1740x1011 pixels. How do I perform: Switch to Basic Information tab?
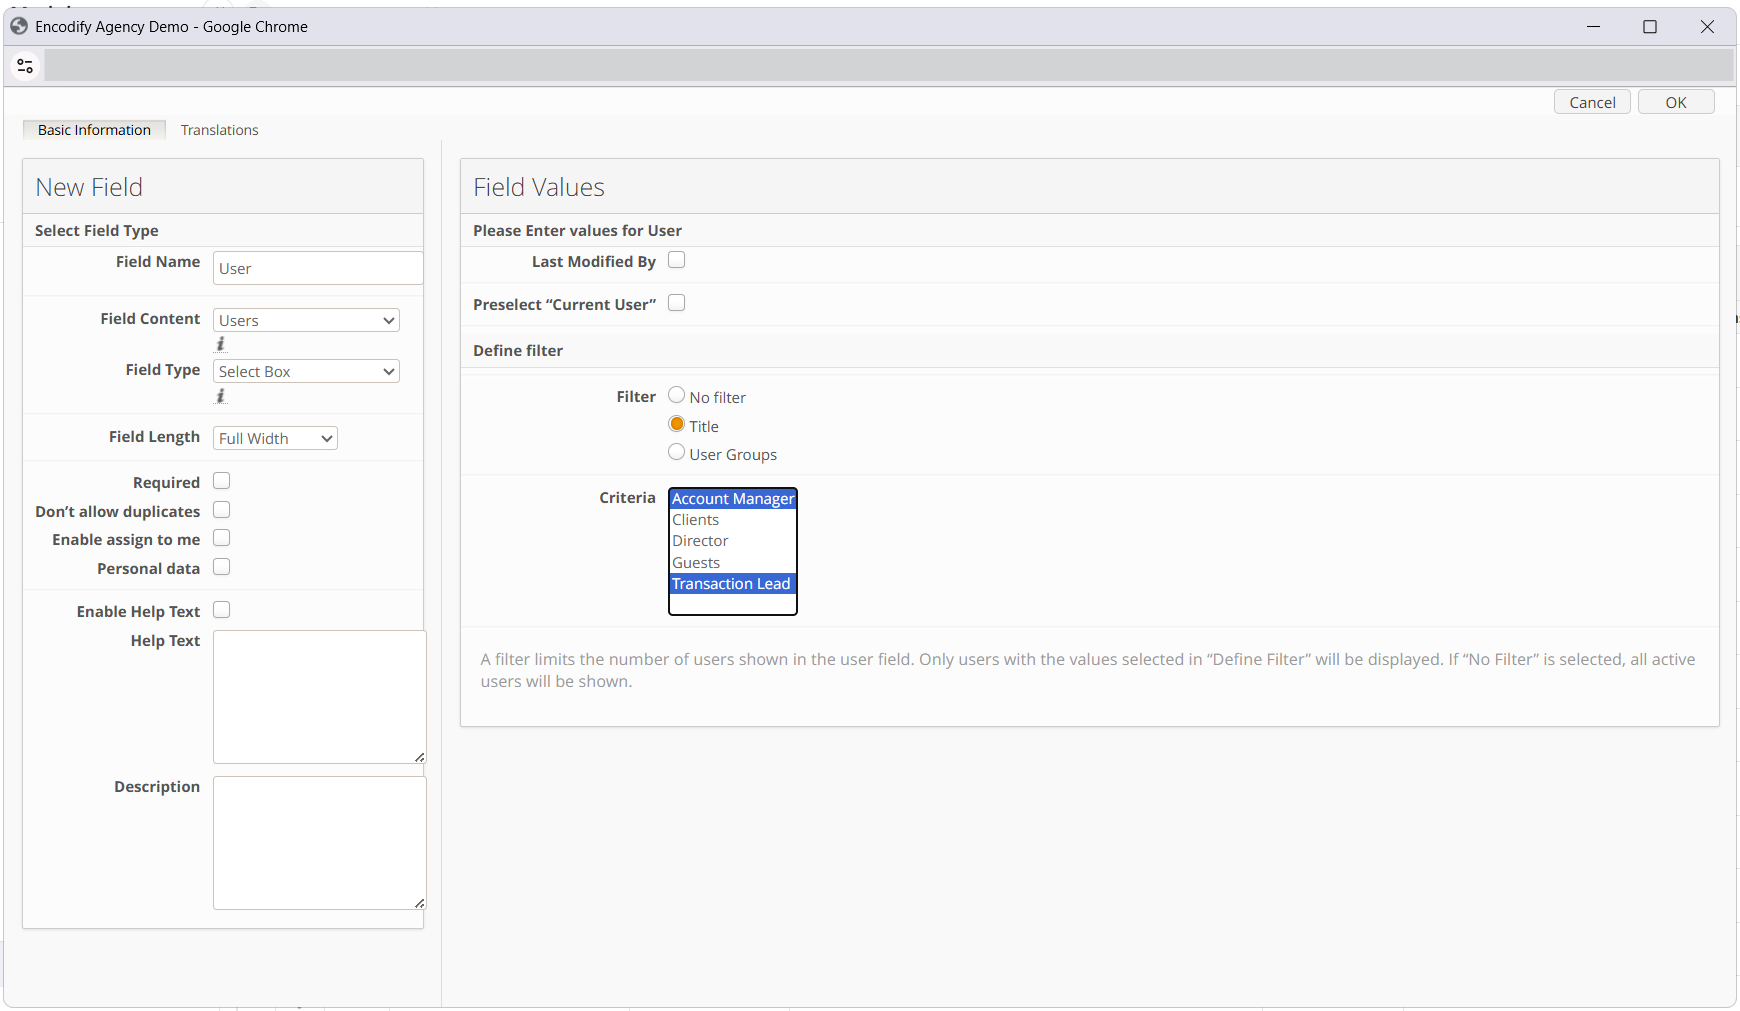pyautogui.click(x=94, y=130)
